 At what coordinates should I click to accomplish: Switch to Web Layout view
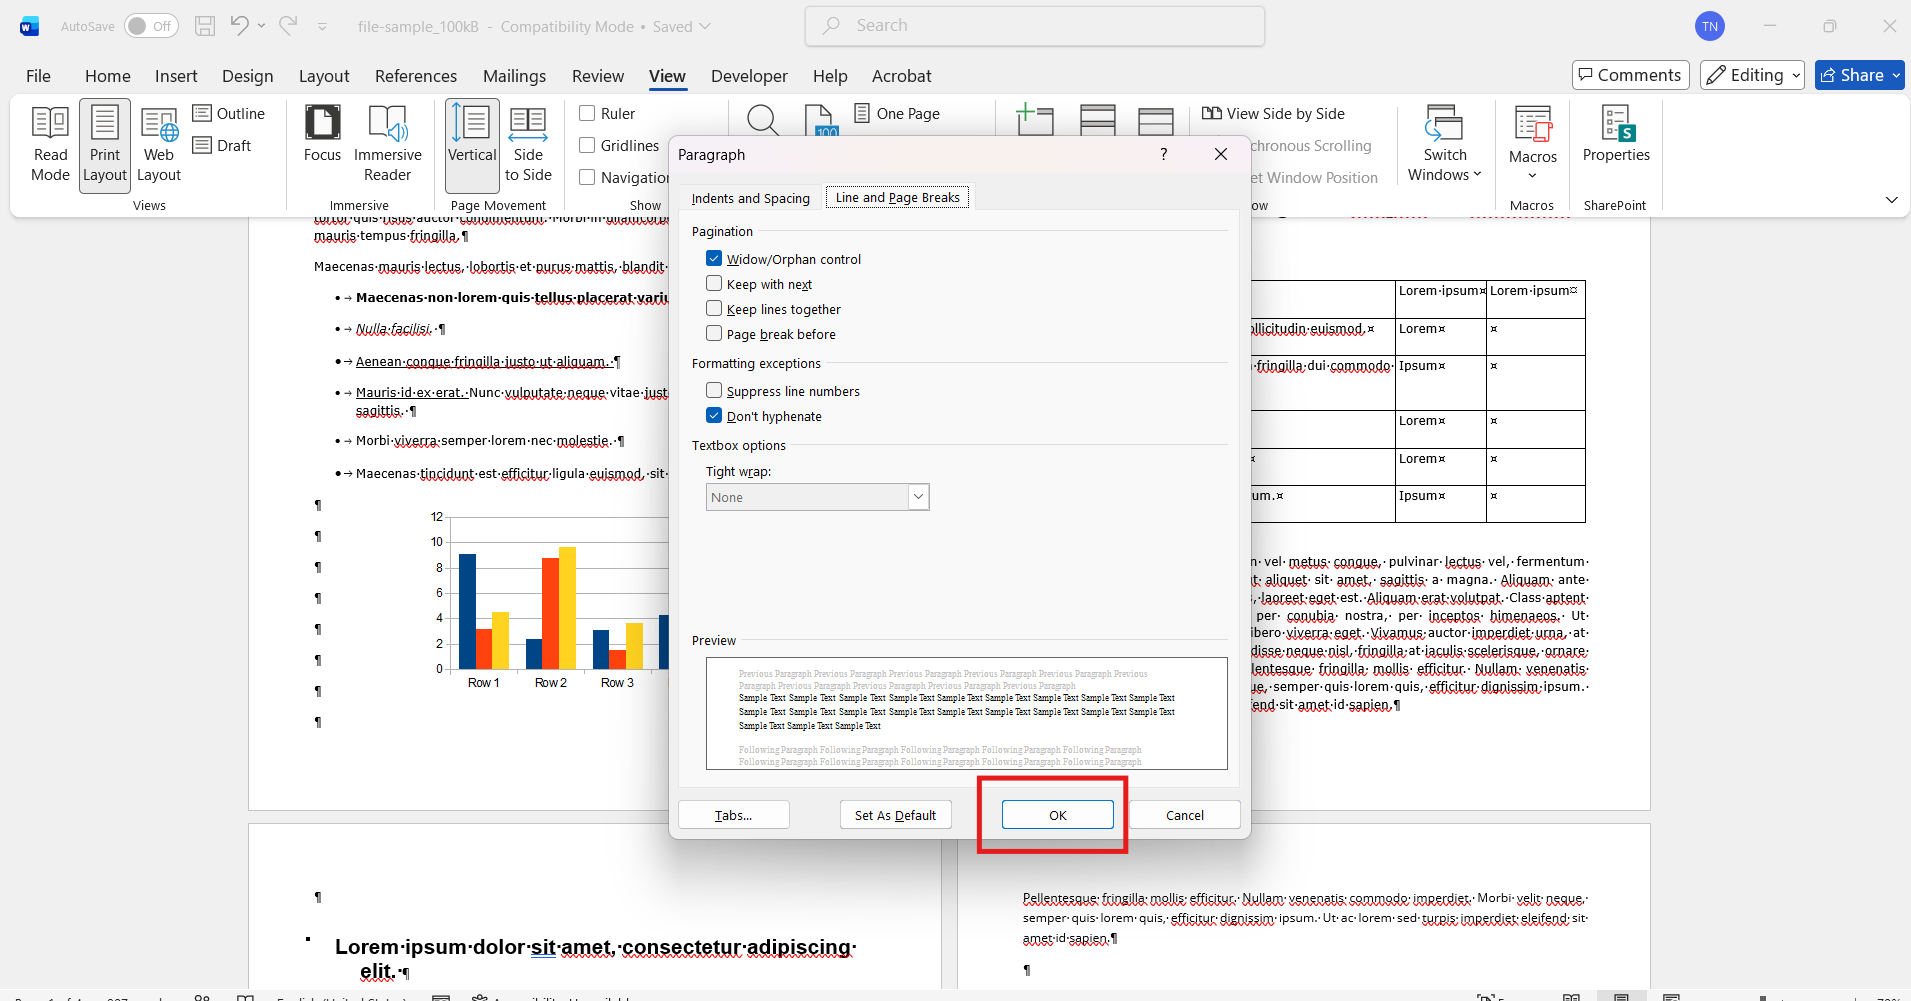tap(159, 145)
